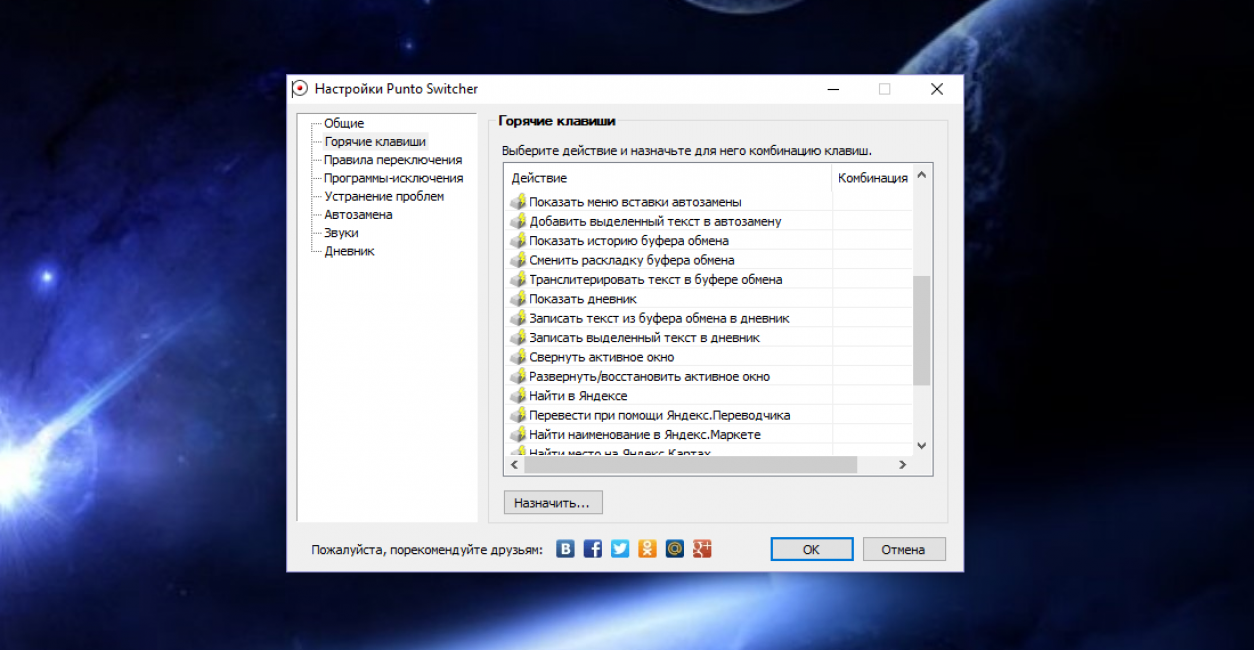Click the vertical scrollbar thumb
The height and width of the screenshot is (650, 1254).
[922, 331]
